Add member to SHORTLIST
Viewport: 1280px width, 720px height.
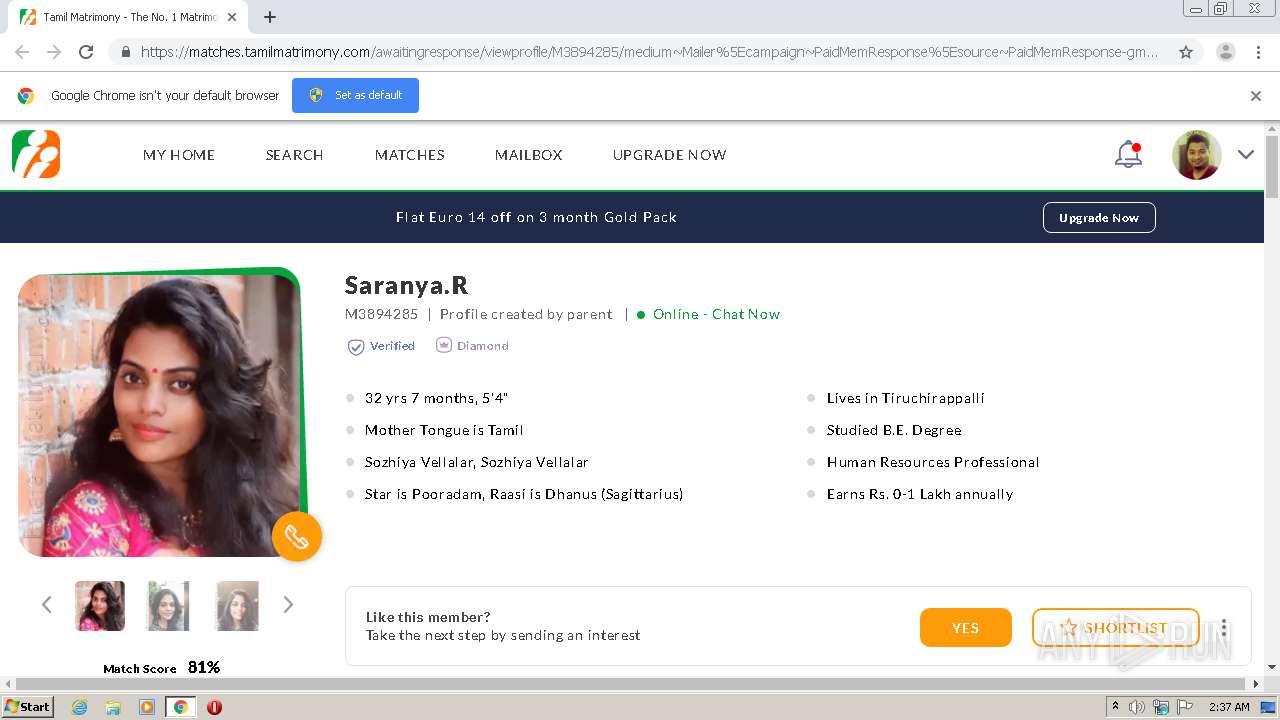[x=1115, y=627]
